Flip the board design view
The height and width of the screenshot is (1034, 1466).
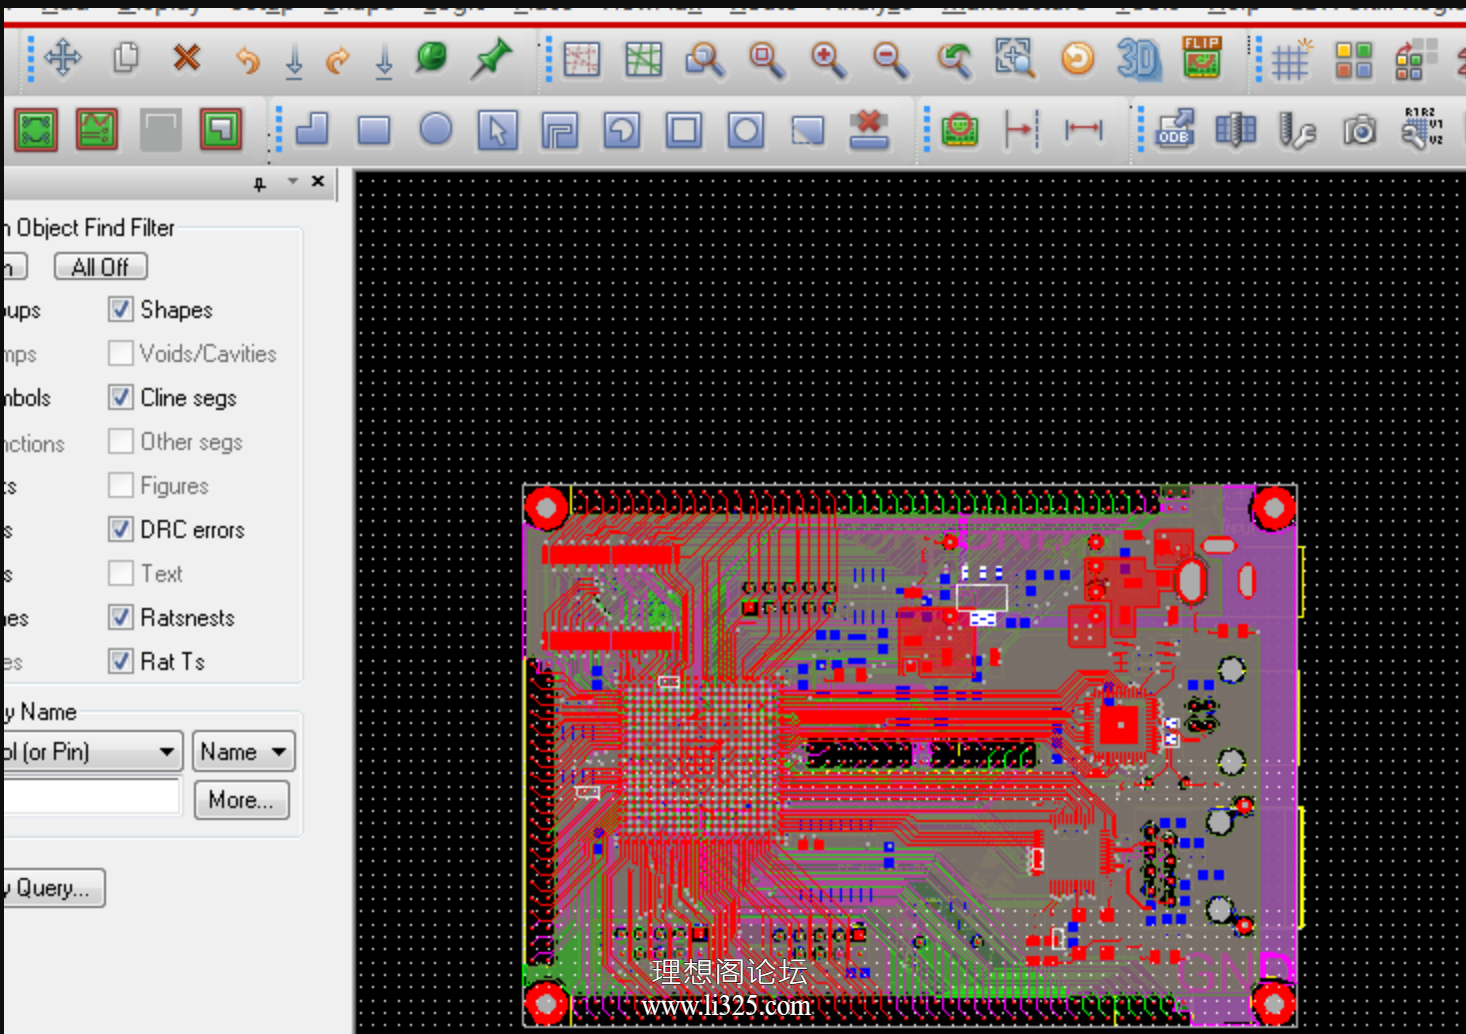click(x=1201, y=58)
